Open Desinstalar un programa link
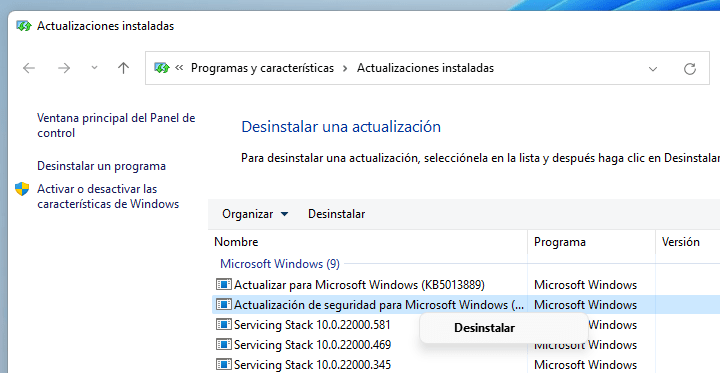The image size is (720, 373). (101, 166)
